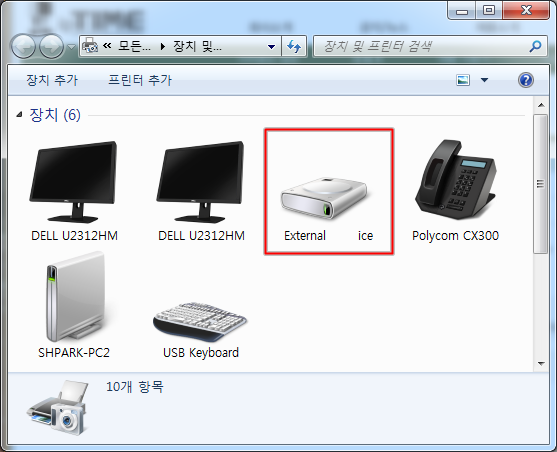Select the second DELL U2312HM monitor icon
The image size is (557, 452).
point(201,182)
